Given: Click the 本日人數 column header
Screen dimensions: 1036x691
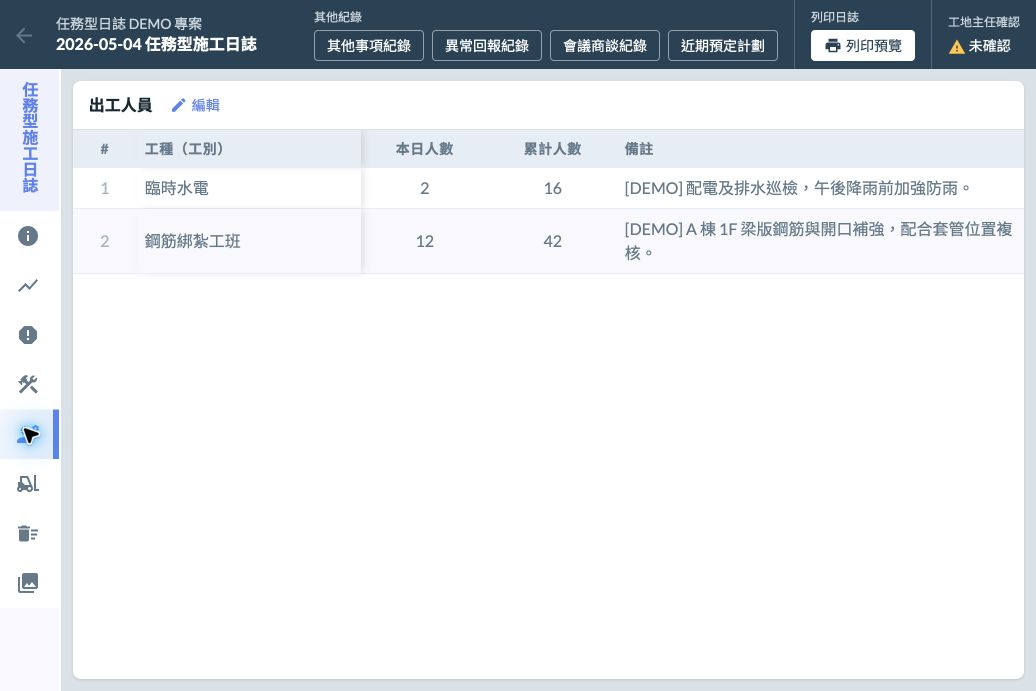Looking at the screenshot, I should [x=424, y=149].
